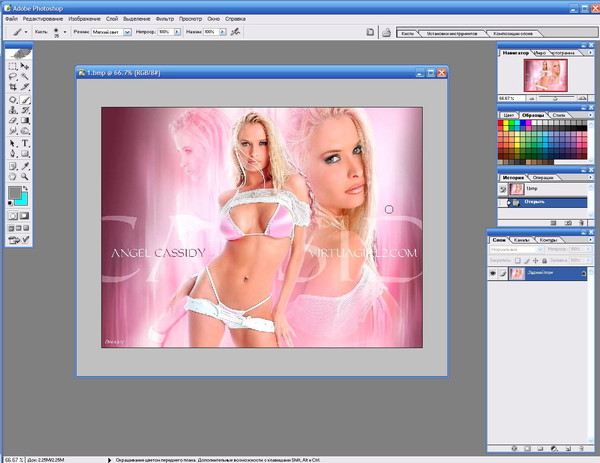This screenshot has width=600, height=463.
Task: Open Navigator panel flyout menu arrow
Action: coord(590,53)
